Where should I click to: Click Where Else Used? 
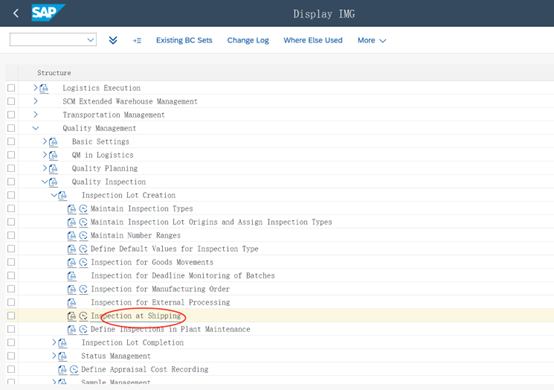tap(313, 40)
